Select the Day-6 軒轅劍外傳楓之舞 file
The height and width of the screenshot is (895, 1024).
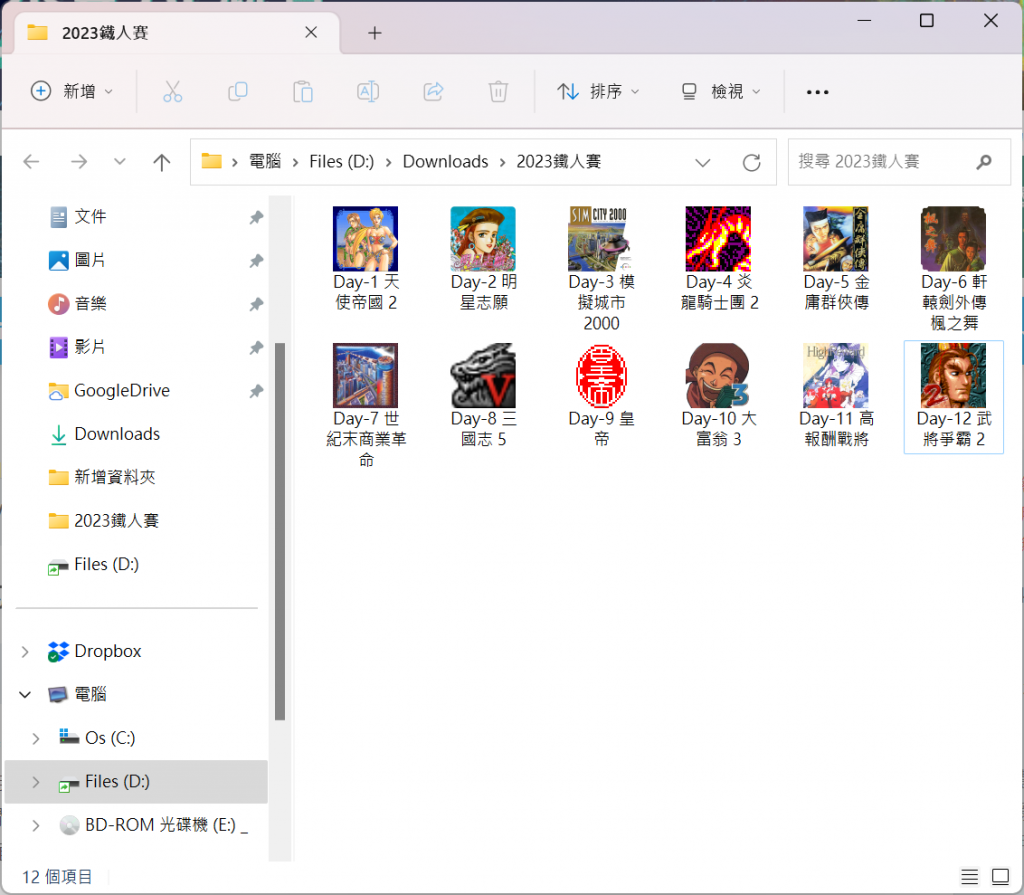953,269
